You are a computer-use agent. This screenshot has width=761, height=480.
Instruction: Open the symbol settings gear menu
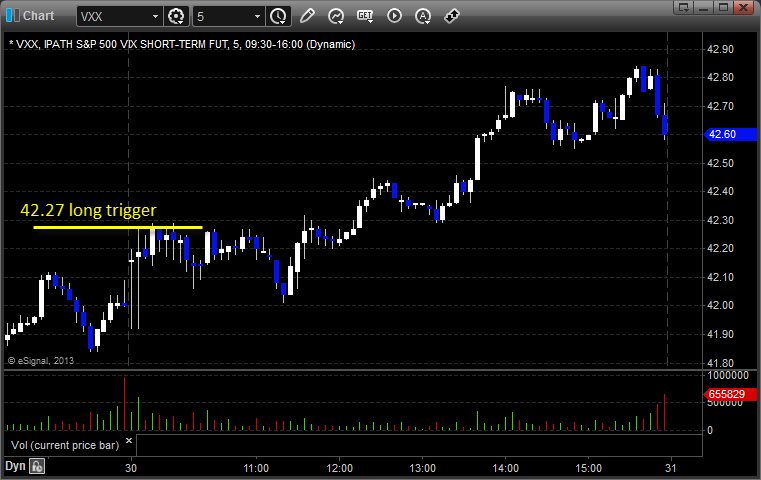point(176,16)
